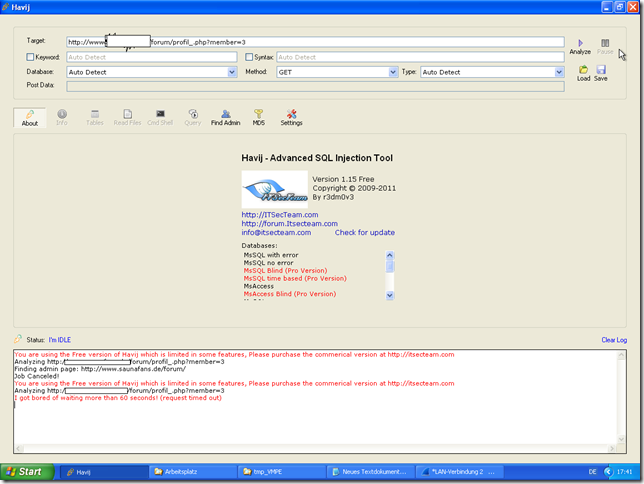Click the Load folder icon
Viewport: 644px width, 484px height.
[583, 69]
